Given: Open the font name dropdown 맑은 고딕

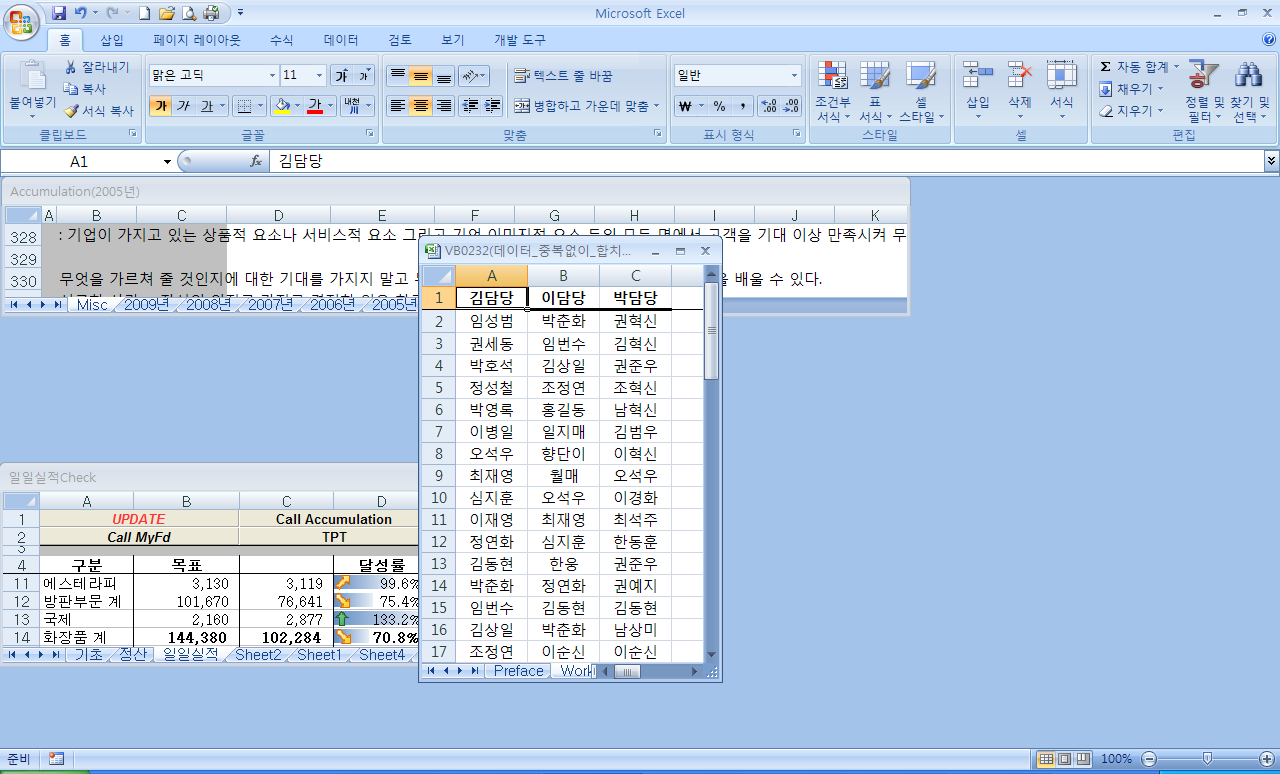Looking at the screenshot, I should (273, 75).
